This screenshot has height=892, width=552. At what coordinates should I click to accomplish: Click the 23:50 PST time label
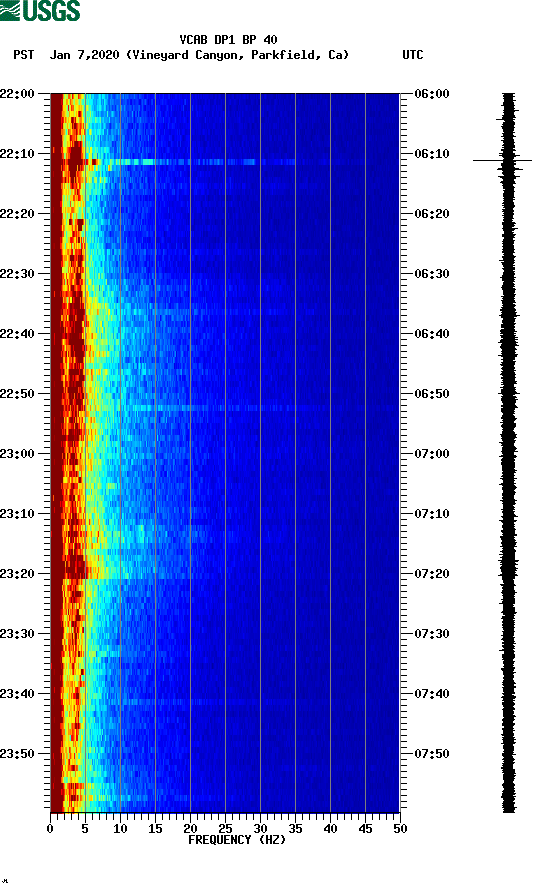pos(17,754)
